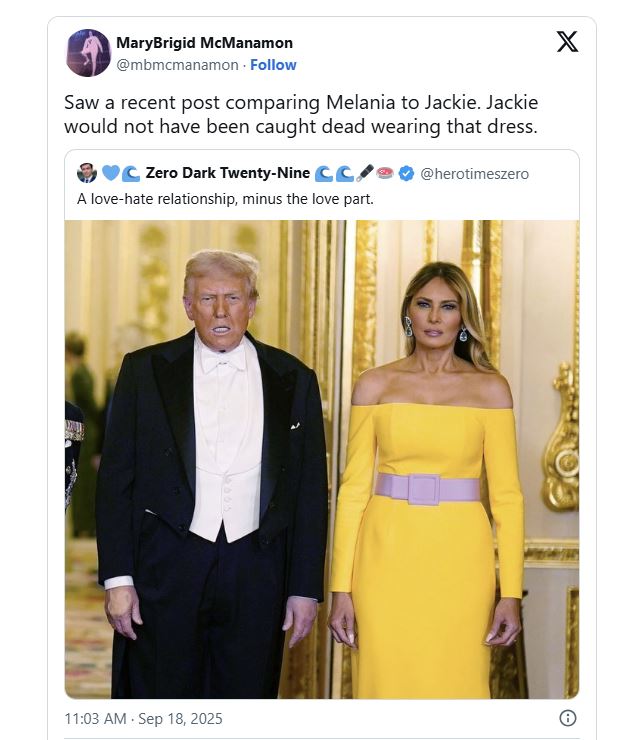Screen dimensions: 631x740
Task: Open MaryBrigid McManamon display name
Action: pyautogui.click(x=204, y=43)
